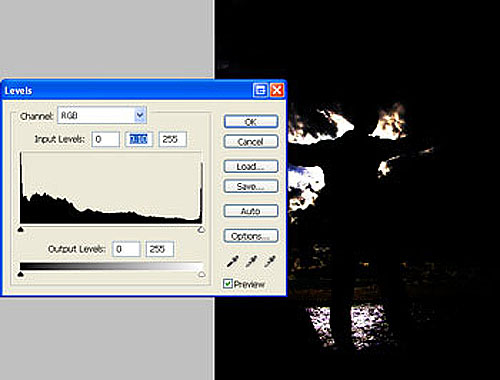500x380 pixels.
Task: Click the OK button
Action: tap(251, 122)
